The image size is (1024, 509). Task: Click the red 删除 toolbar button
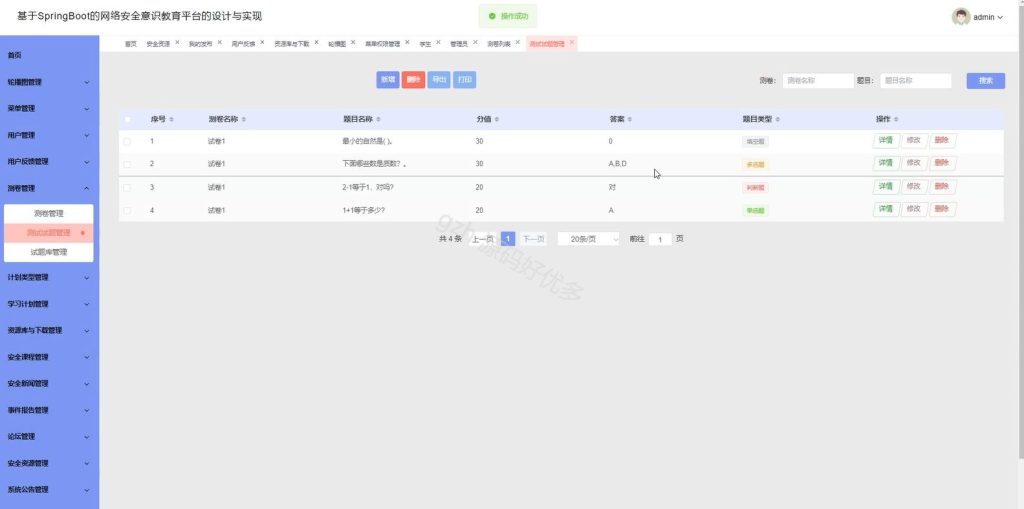pyautogui.click(x=413, y=80)
